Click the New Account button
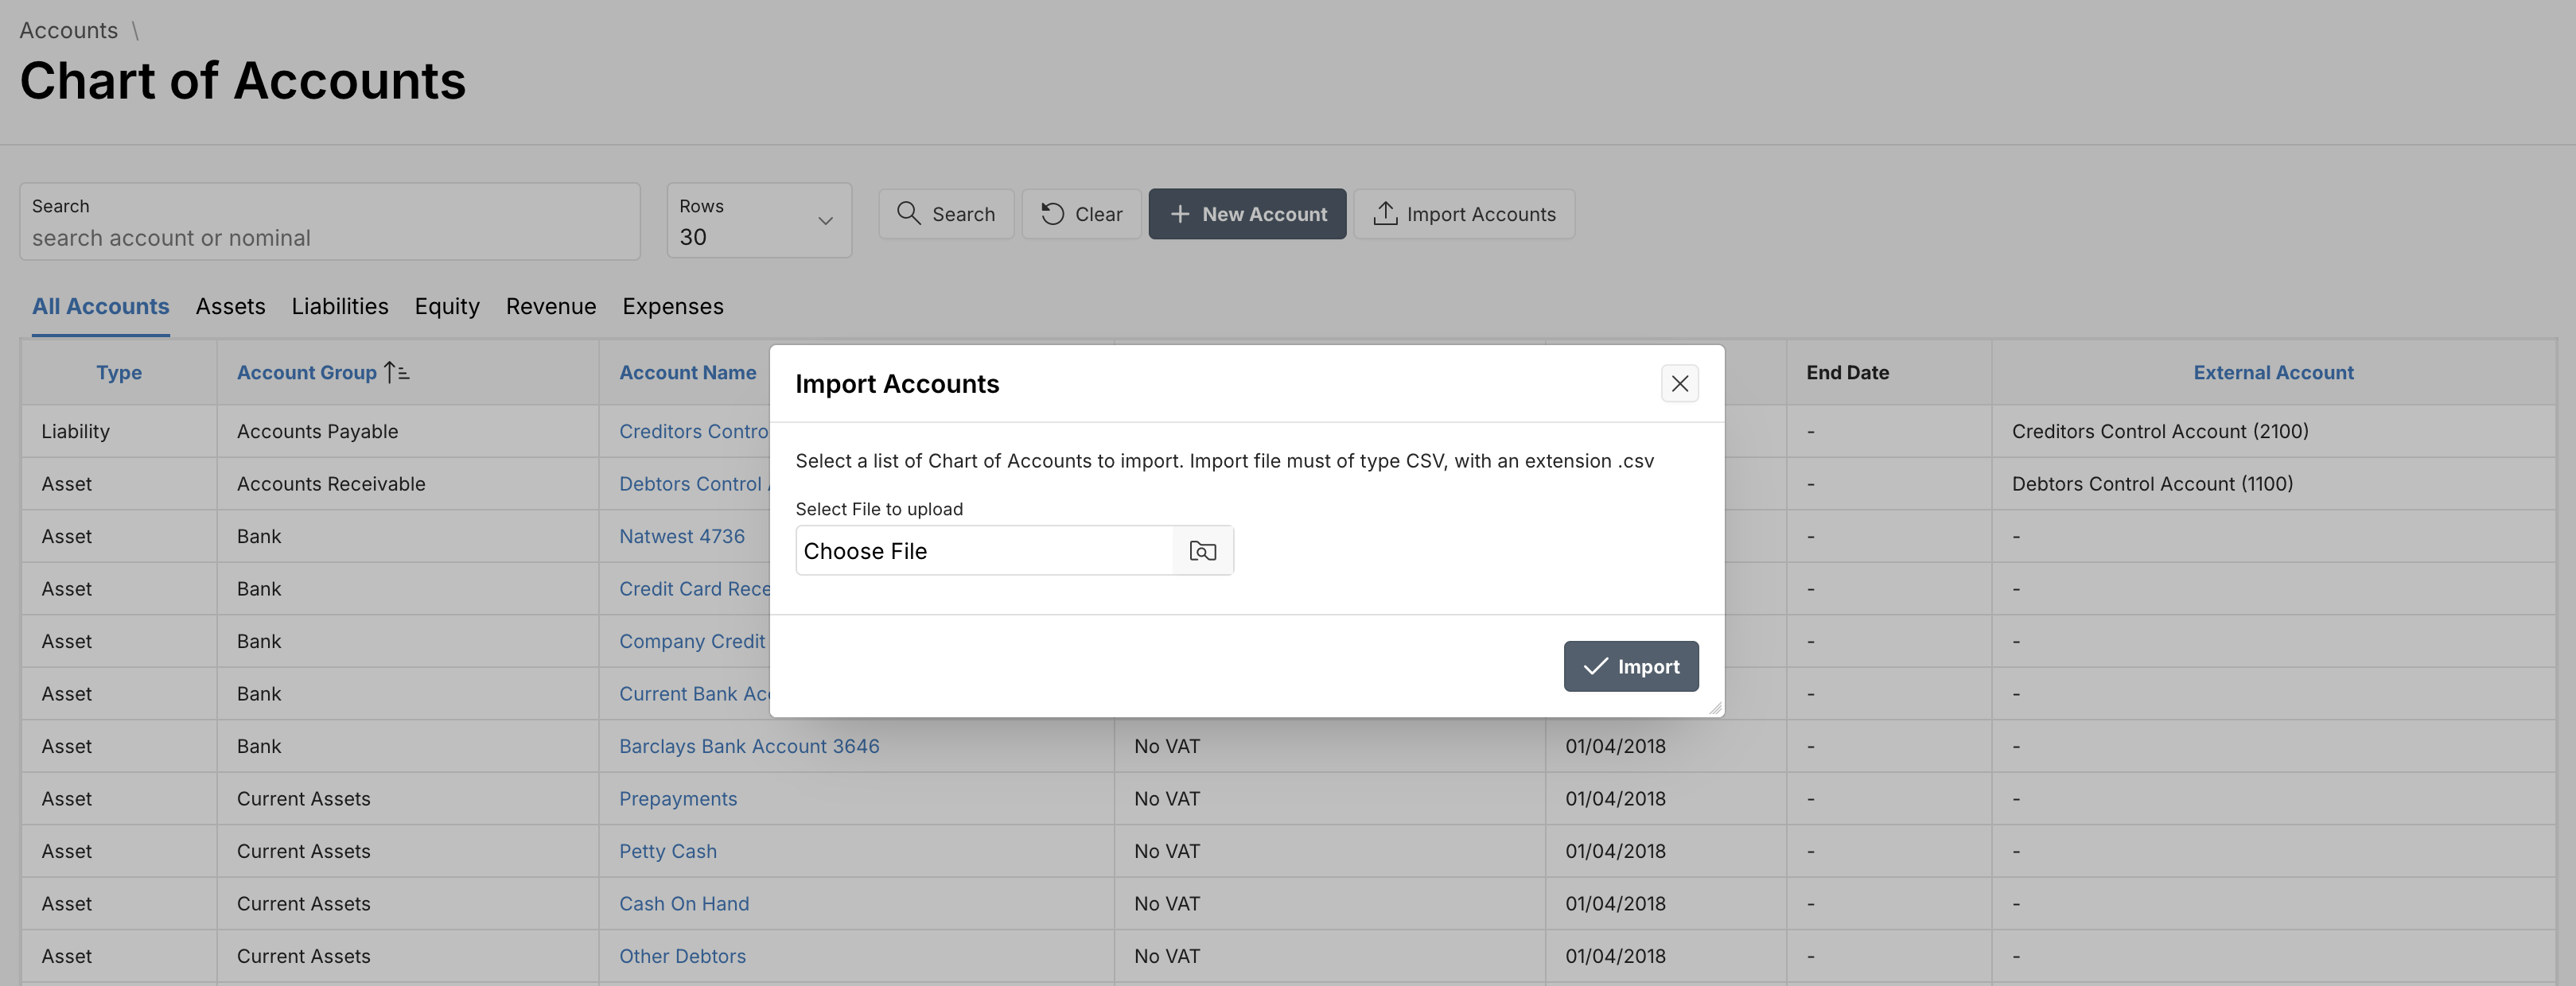Image resolution: width=2576 pixels, height=986 pixels. click(x=1247, y=214)
